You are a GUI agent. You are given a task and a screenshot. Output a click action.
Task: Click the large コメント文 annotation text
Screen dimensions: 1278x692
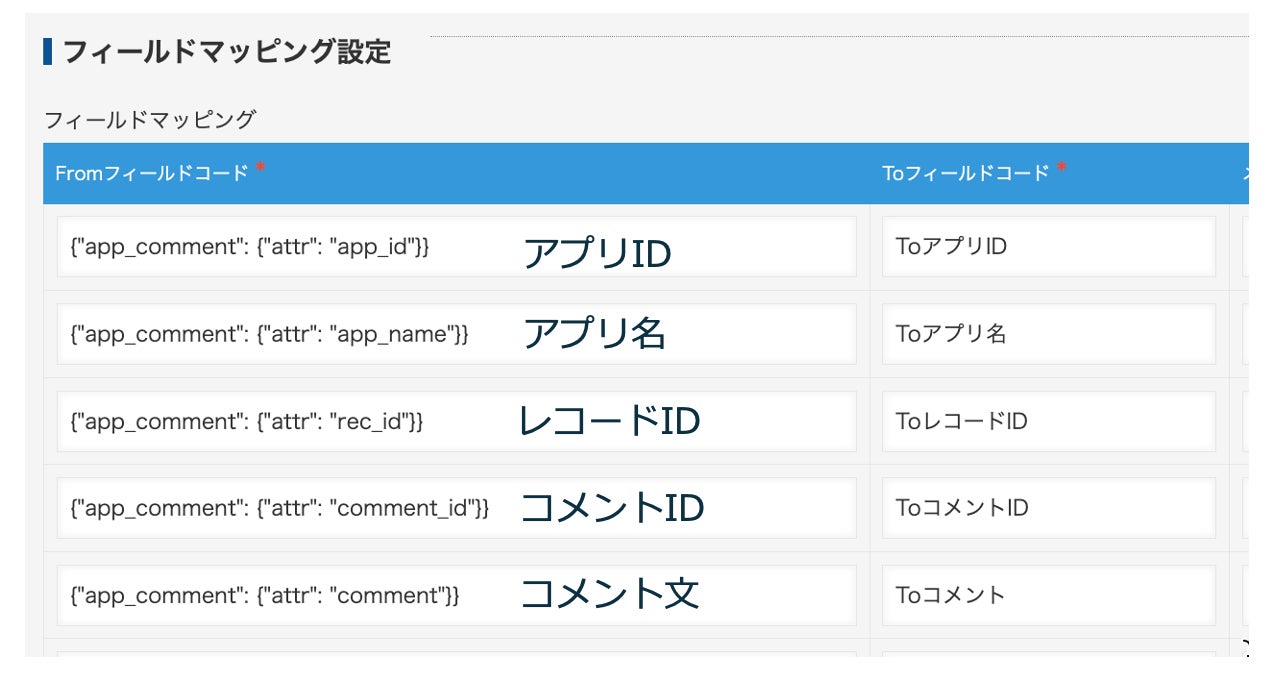coord(609,595)
